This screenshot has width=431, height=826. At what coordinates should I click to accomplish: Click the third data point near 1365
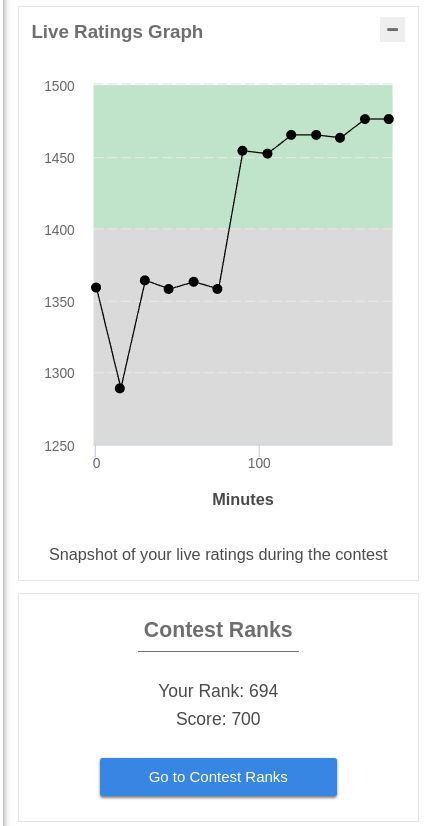click(145, 280)
